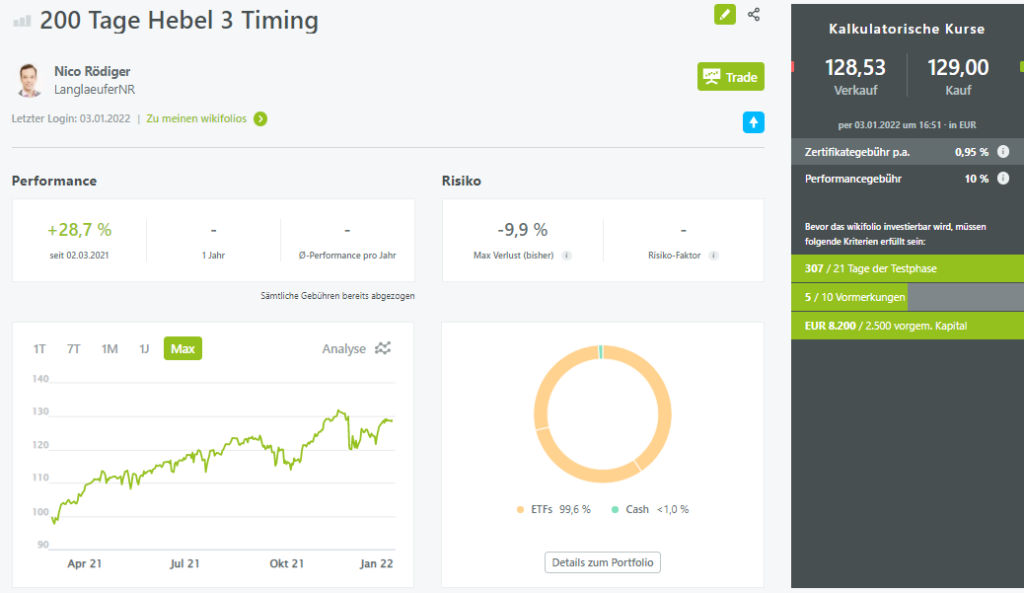Open the share icon
Viewport: 1024px width, 593px height.
click(754, 14)
